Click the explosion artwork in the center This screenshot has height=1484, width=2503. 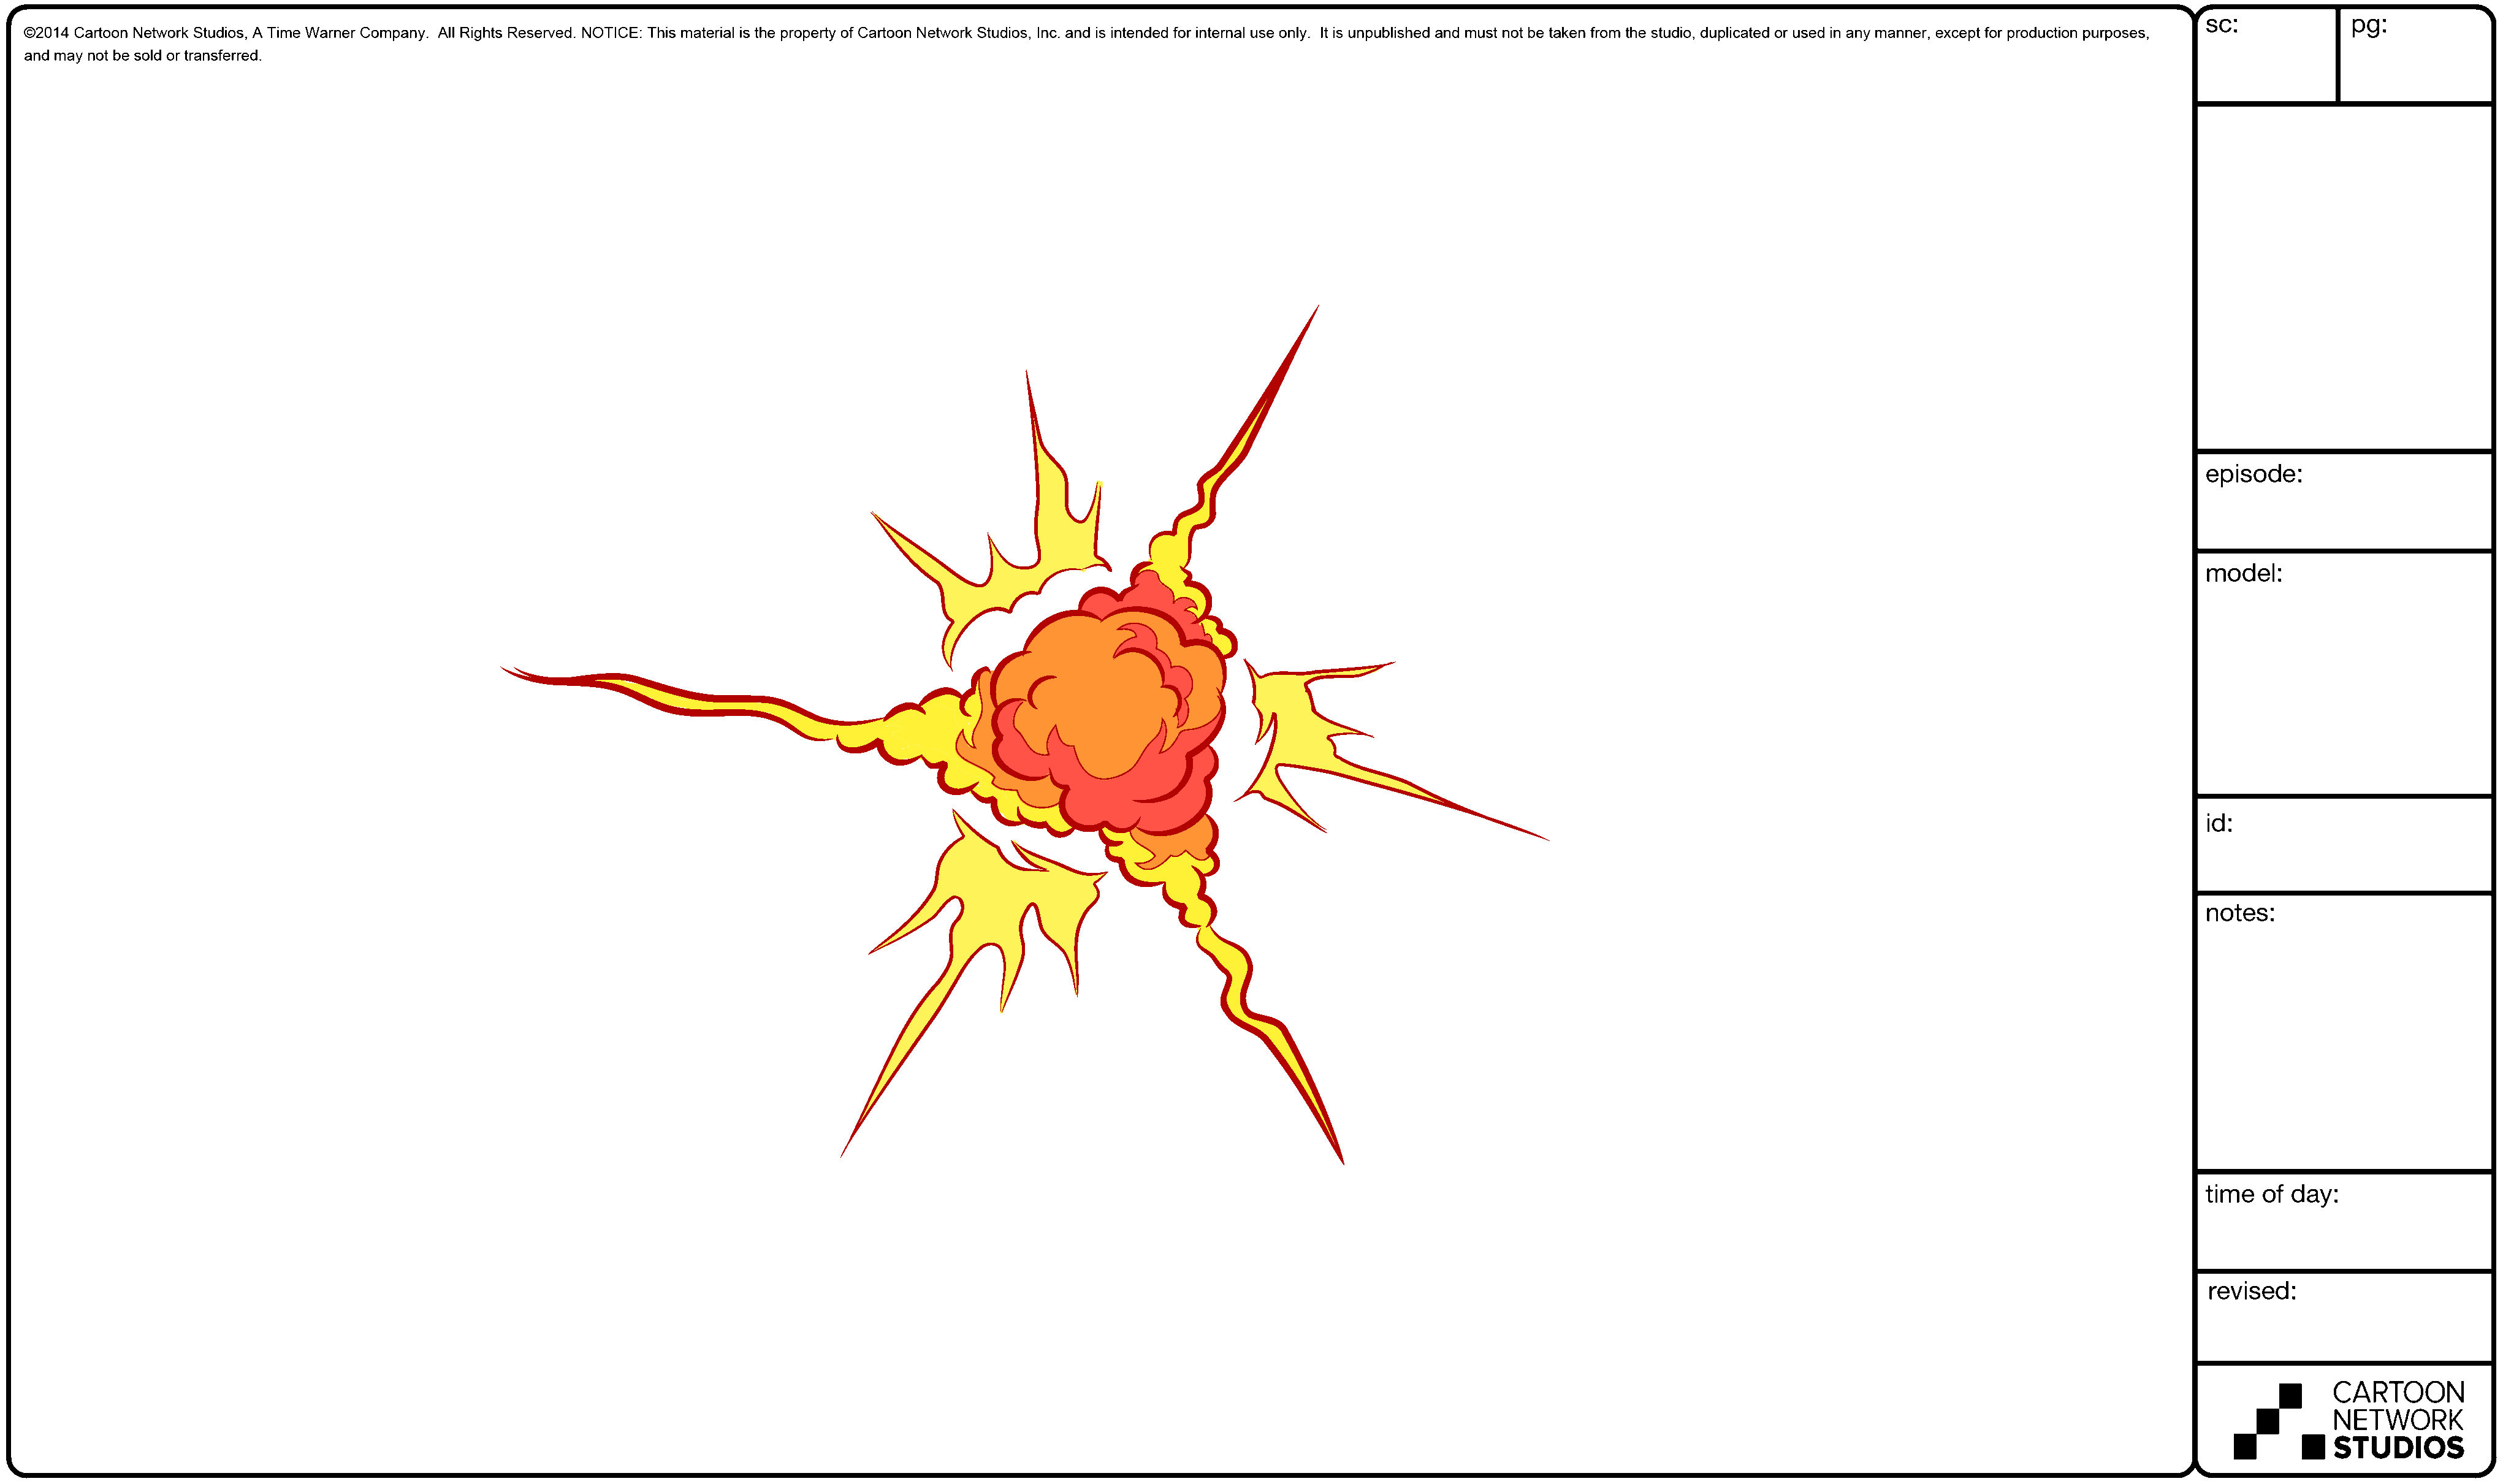click(1025, 735)
